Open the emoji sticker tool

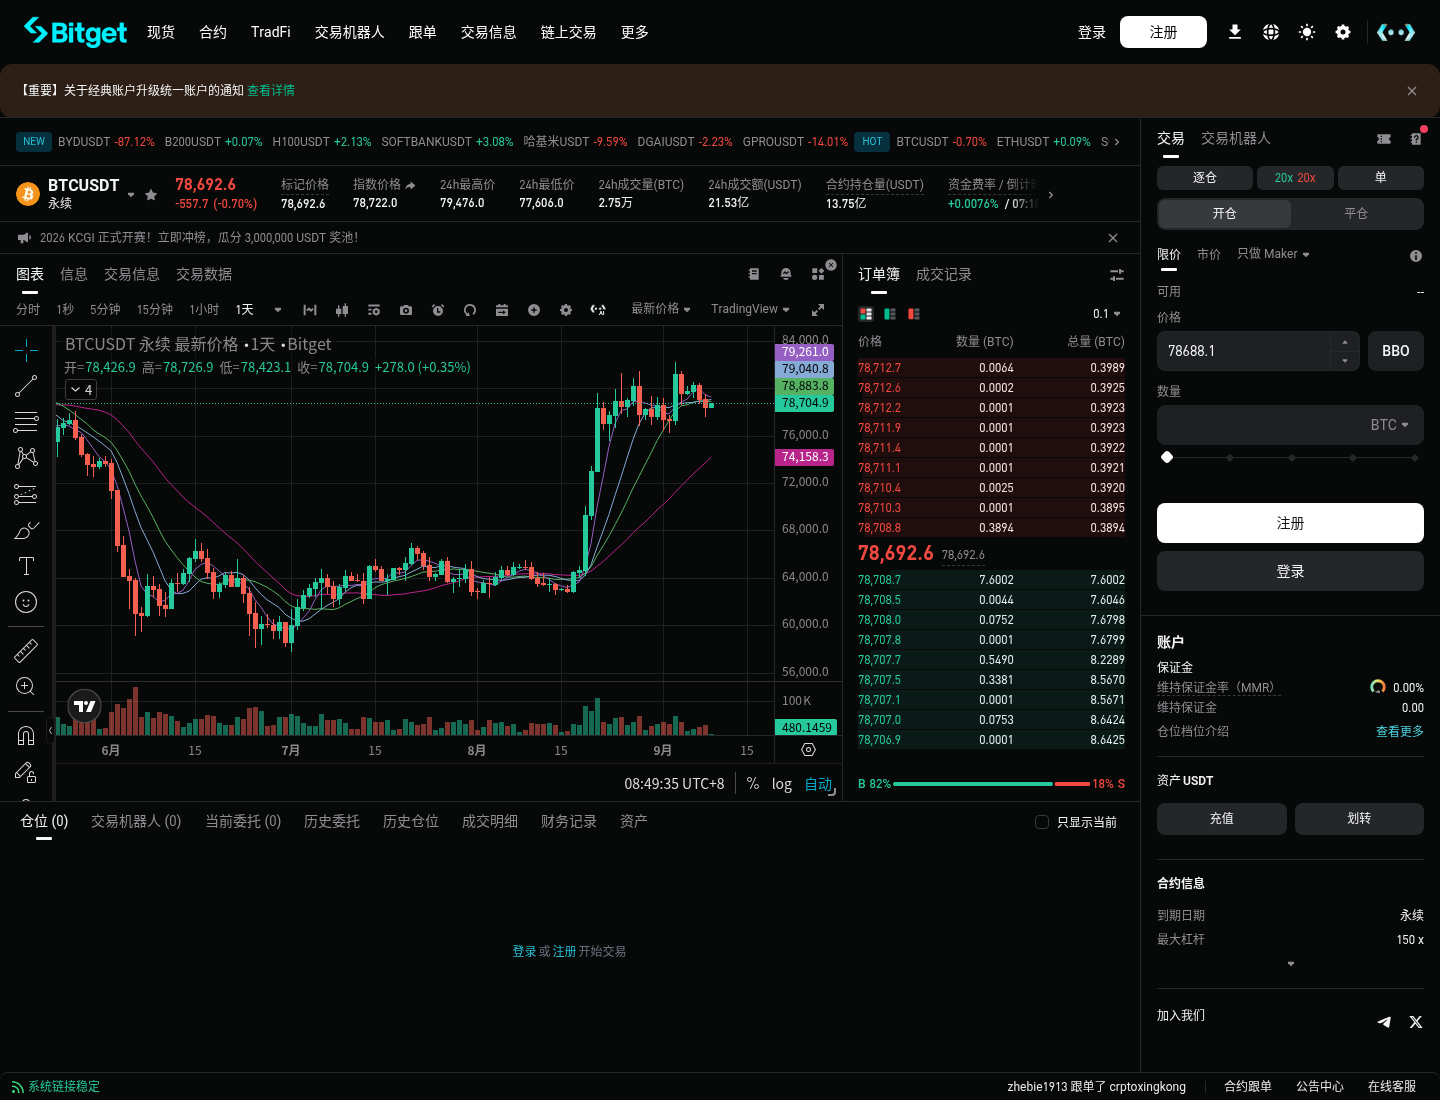(26, 602)
